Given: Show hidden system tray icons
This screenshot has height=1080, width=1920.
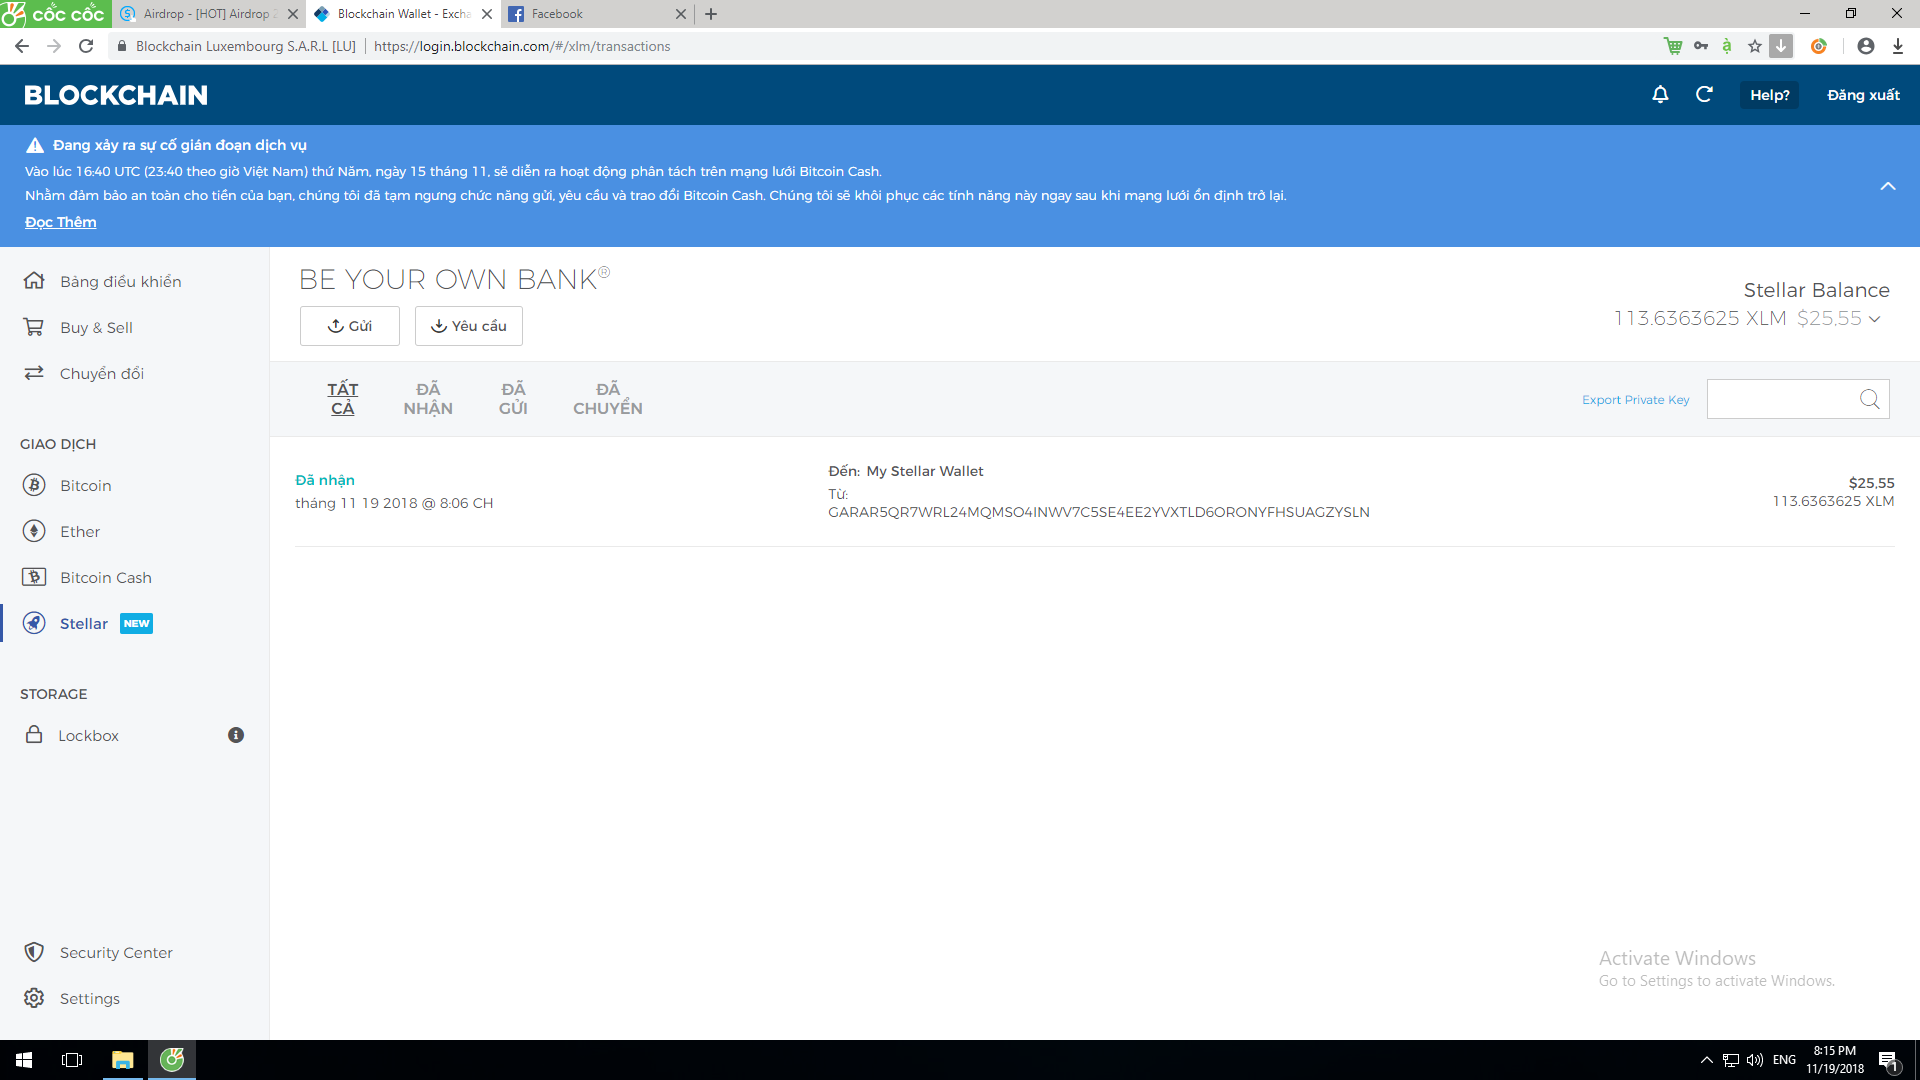Looking at the screenshot, I should tap(1706, 1060).
